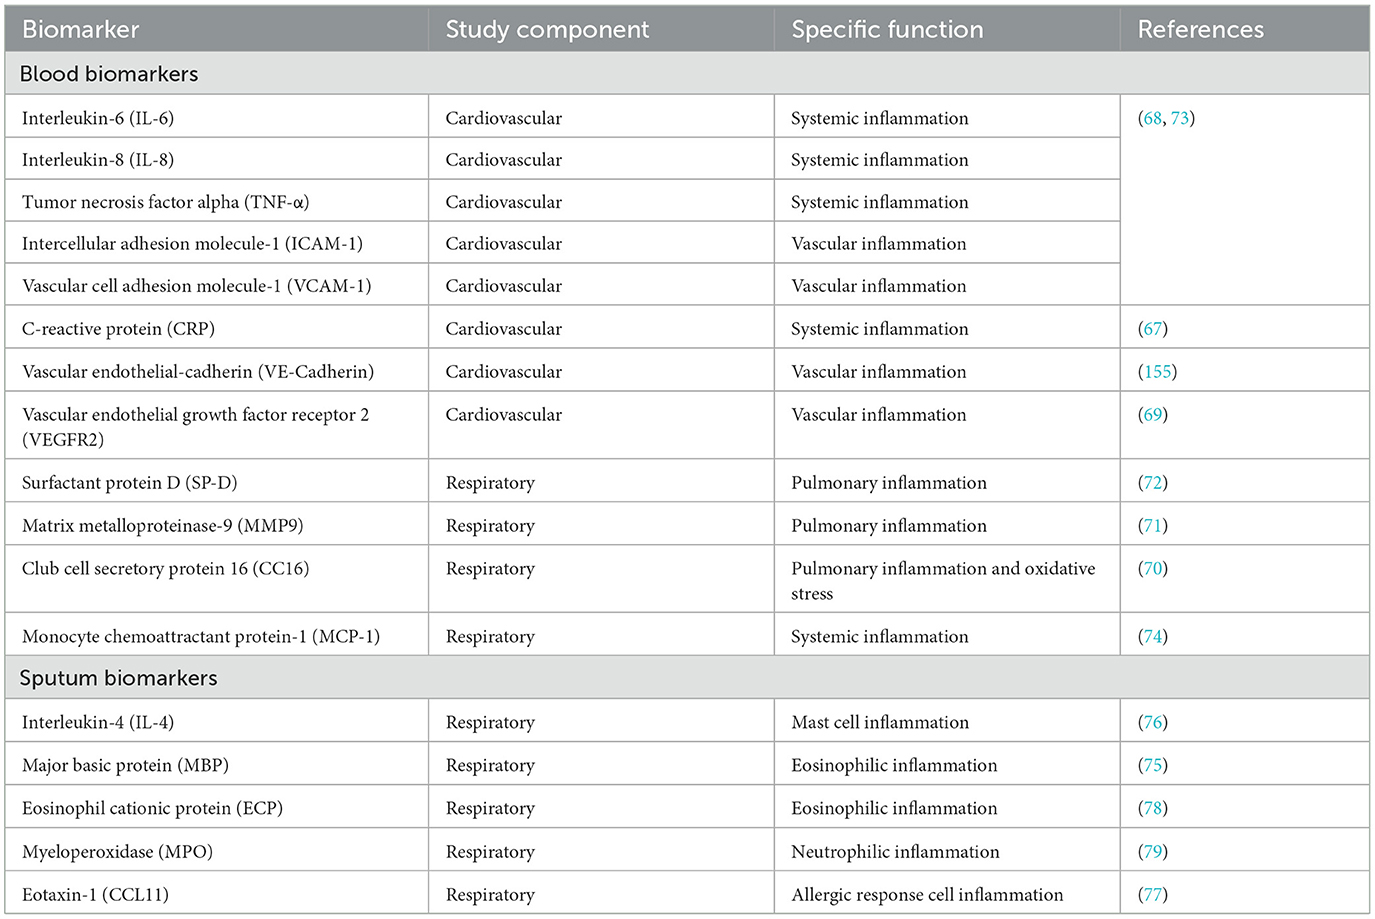
Task: Click Cardiovascular in the Interleukin-6 row
Action: pyautogui.click(x=504, y=118)
